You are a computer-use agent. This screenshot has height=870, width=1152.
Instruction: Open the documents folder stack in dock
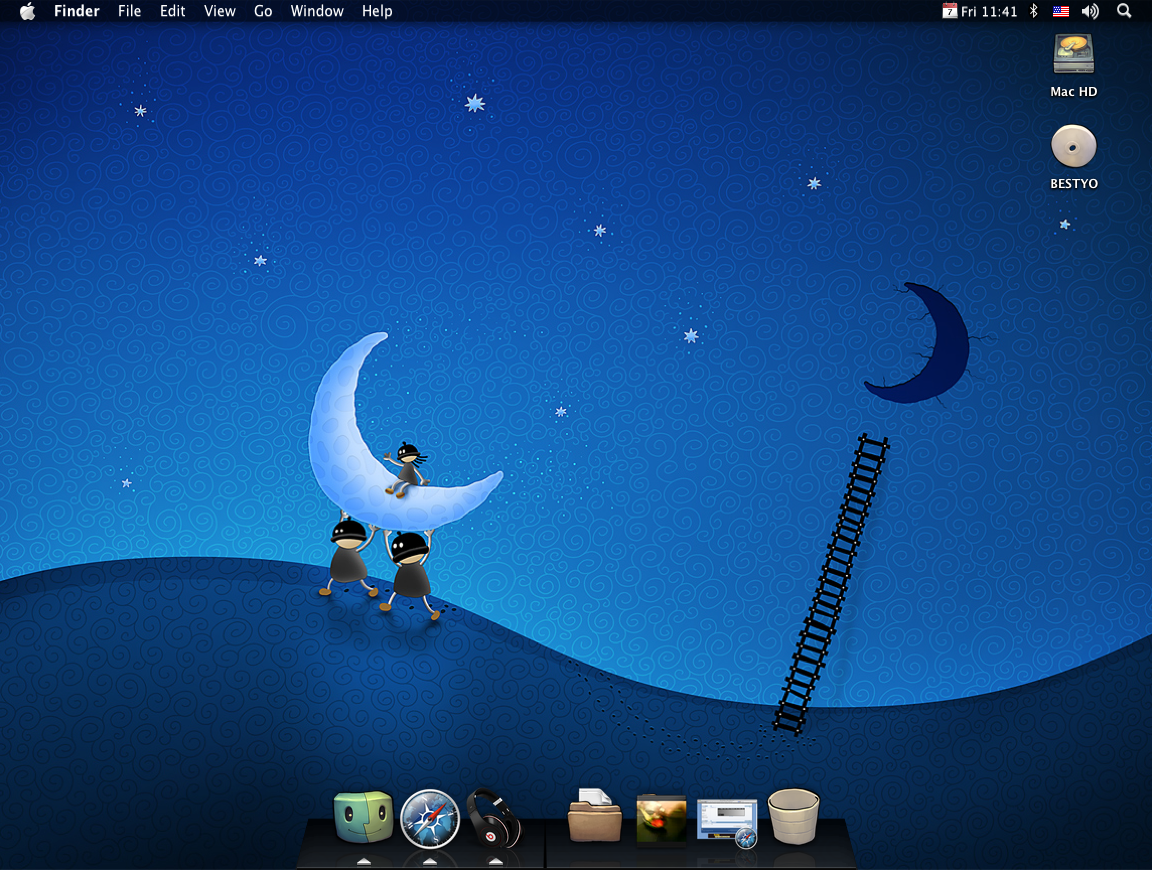595,816
